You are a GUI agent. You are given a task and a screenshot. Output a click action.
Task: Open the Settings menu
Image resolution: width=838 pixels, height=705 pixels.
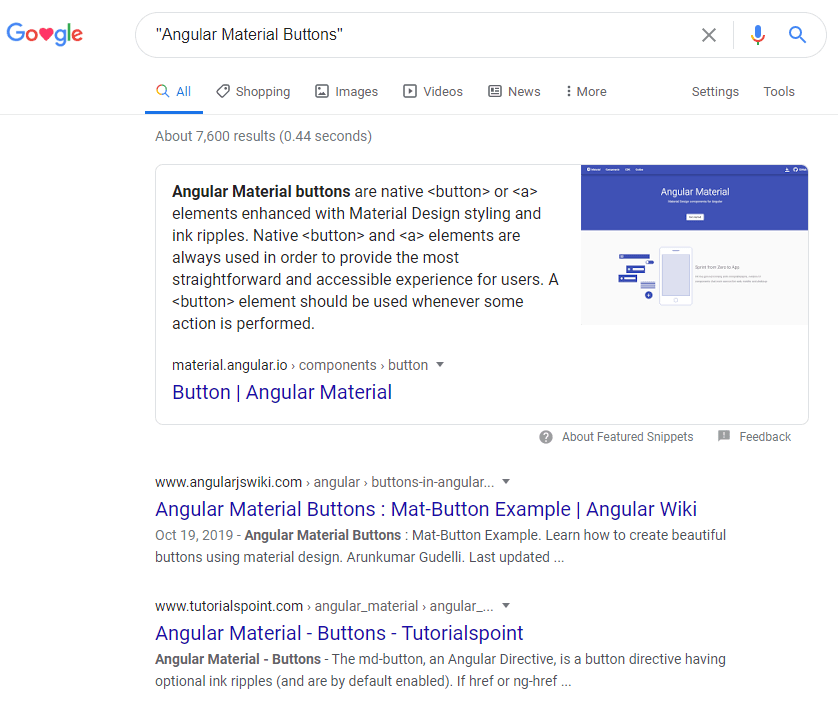pos(715,91)
